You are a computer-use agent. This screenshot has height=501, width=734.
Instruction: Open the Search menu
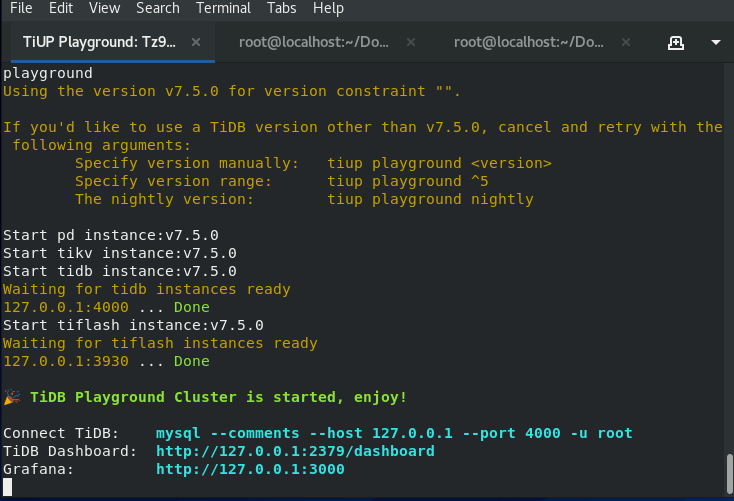point(158,8)
